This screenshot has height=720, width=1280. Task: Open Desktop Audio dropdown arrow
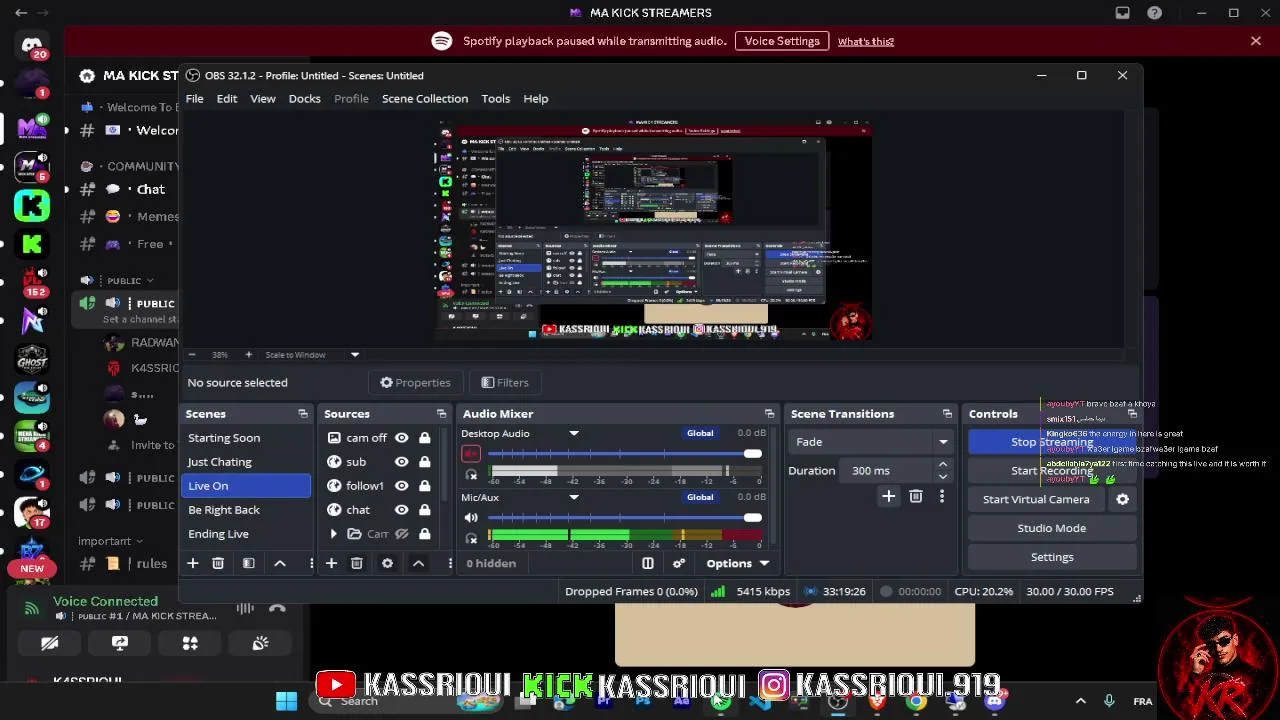[574, 433]
